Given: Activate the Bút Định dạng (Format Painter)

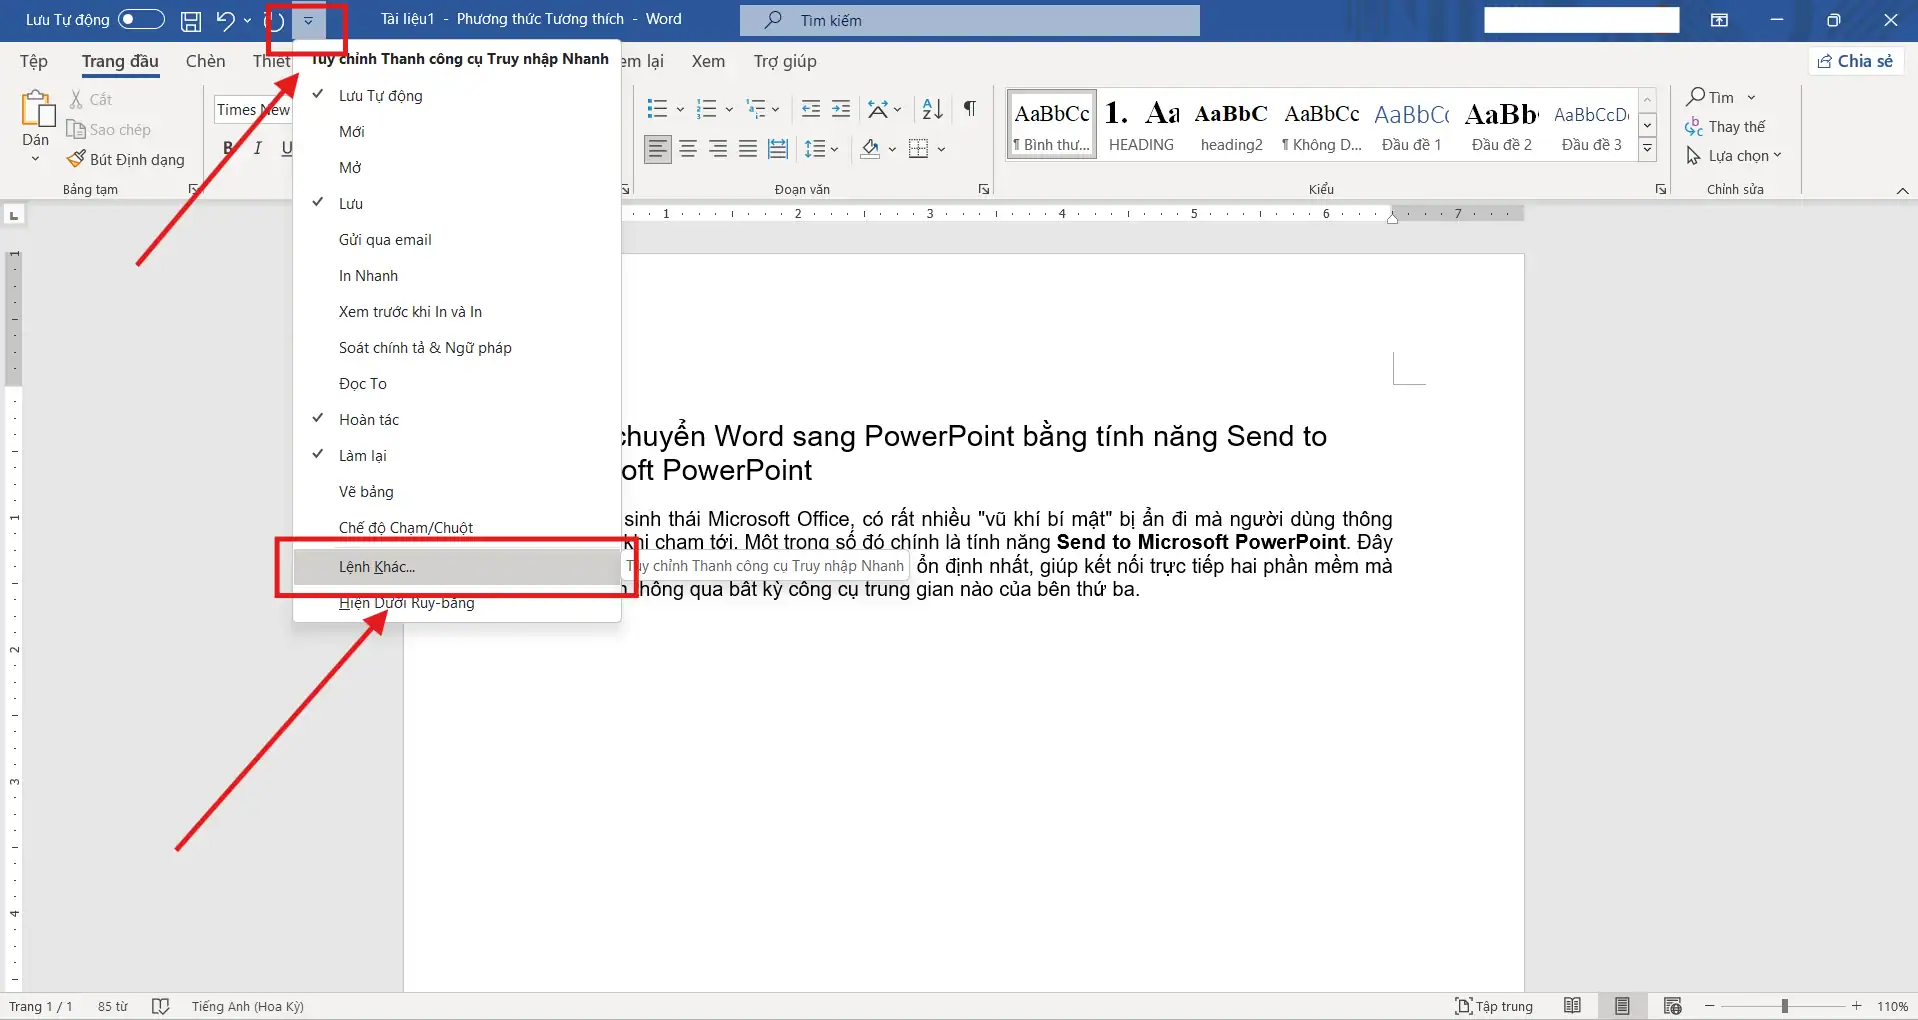Looking at the screenshot, I should pos(127,159).
